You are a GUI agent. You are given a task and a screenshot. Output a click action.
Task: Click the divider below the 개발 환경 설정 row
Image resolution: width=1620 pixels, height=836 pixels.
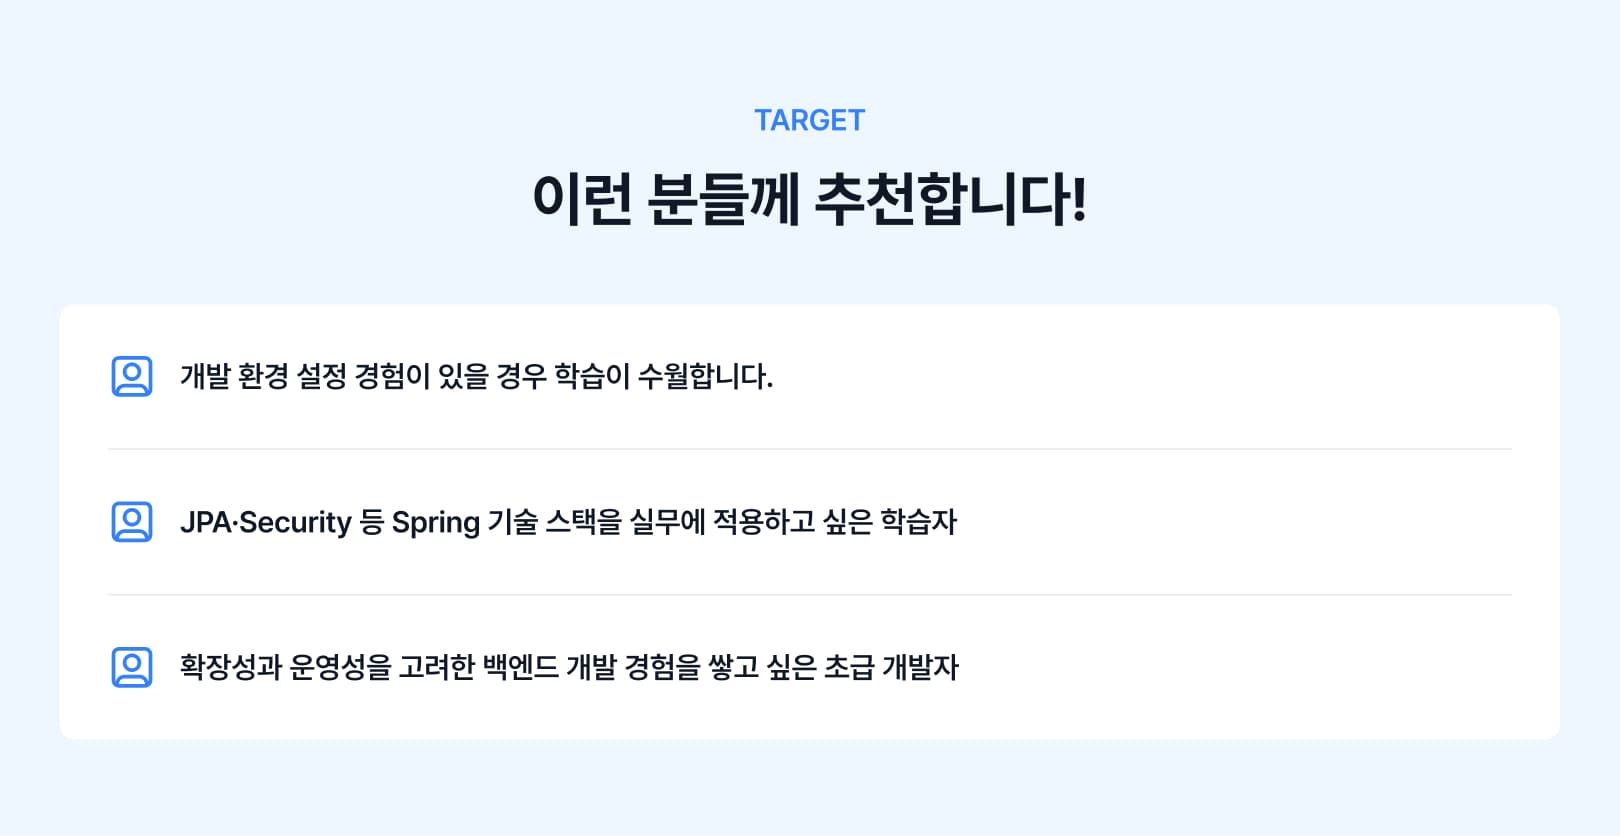click(x=810, y=449)
